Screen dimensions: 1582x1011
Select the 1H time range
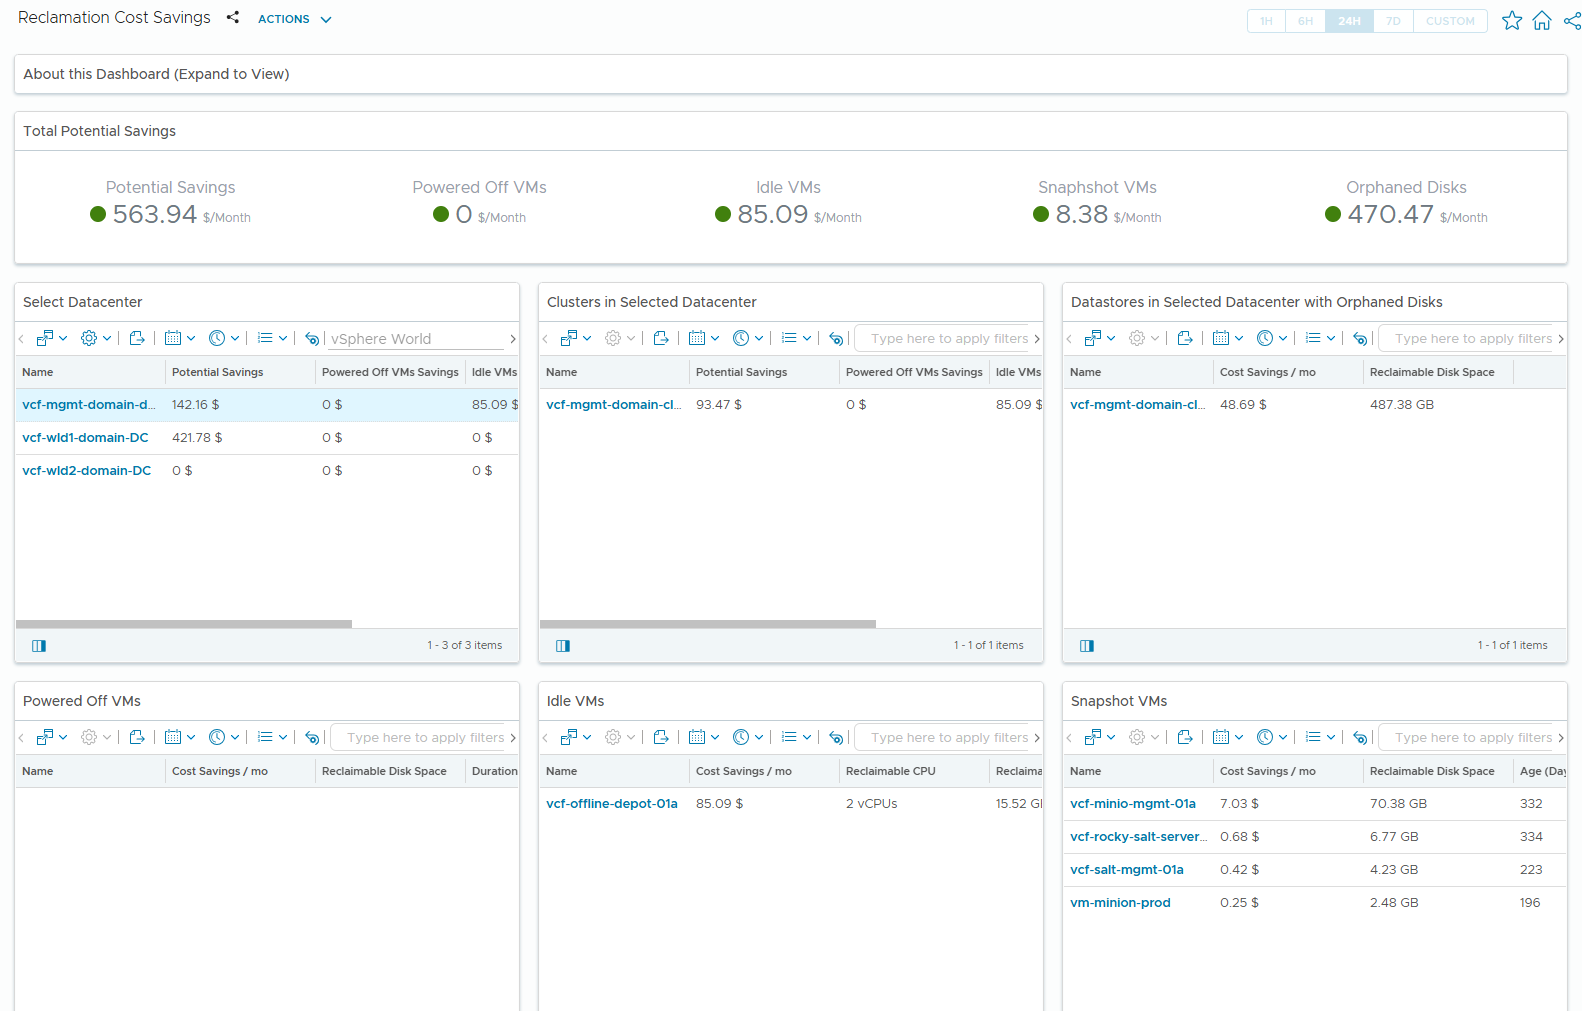click(x=1266, y=21)
